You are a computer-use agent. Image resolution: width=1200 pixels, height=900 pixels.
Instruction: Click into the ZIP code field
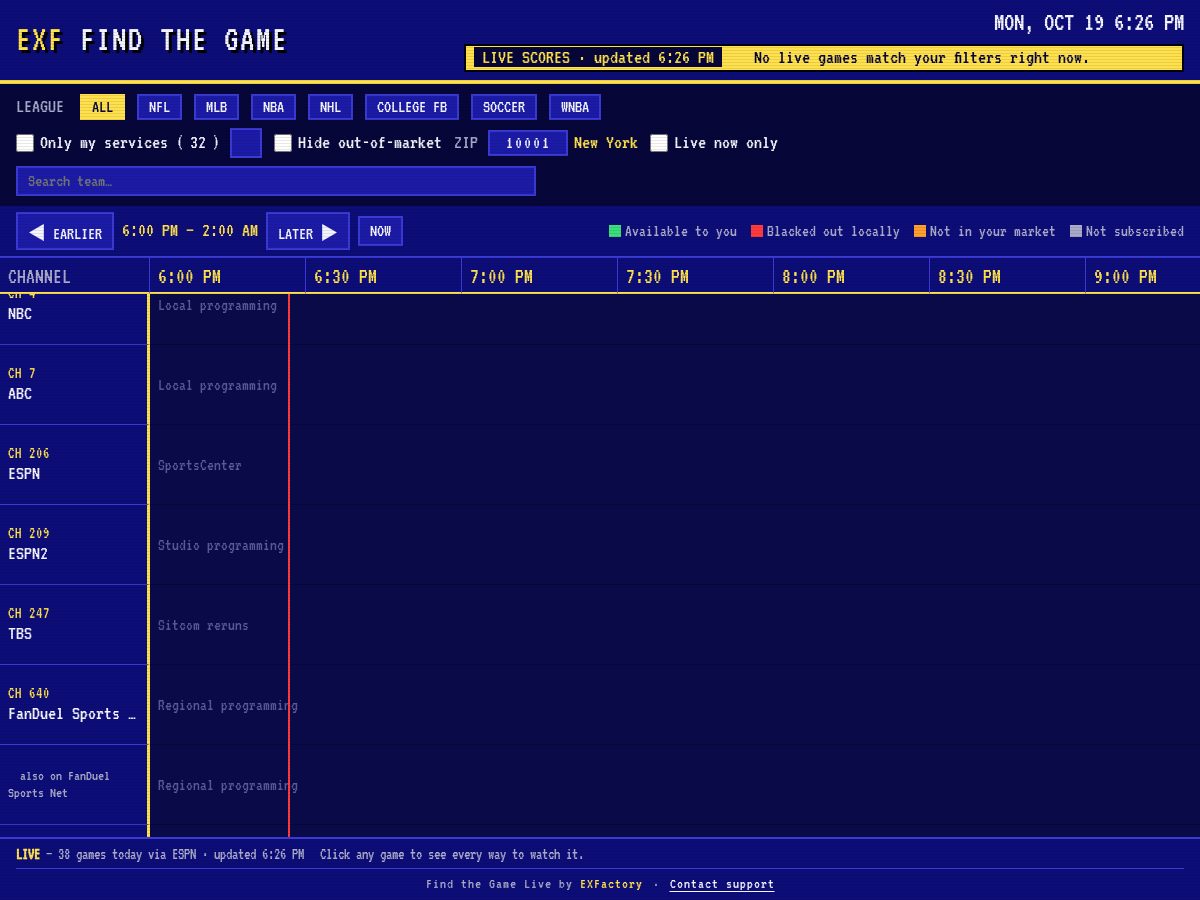click(528, 143)
